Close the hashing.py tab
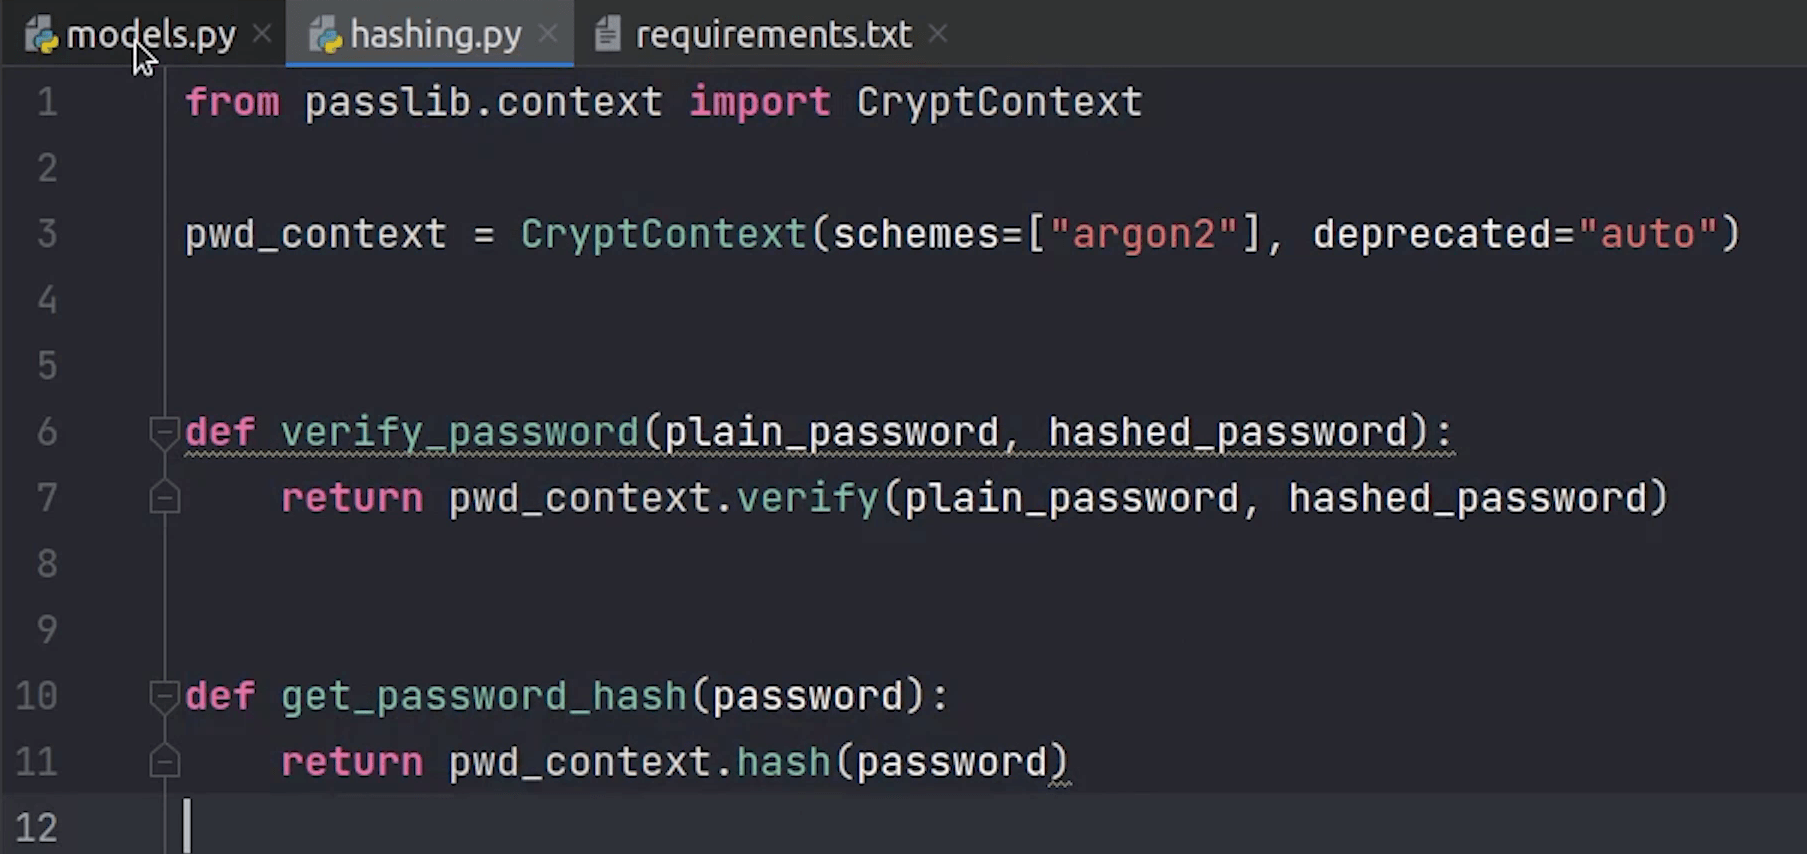 [x=548, y=35]
